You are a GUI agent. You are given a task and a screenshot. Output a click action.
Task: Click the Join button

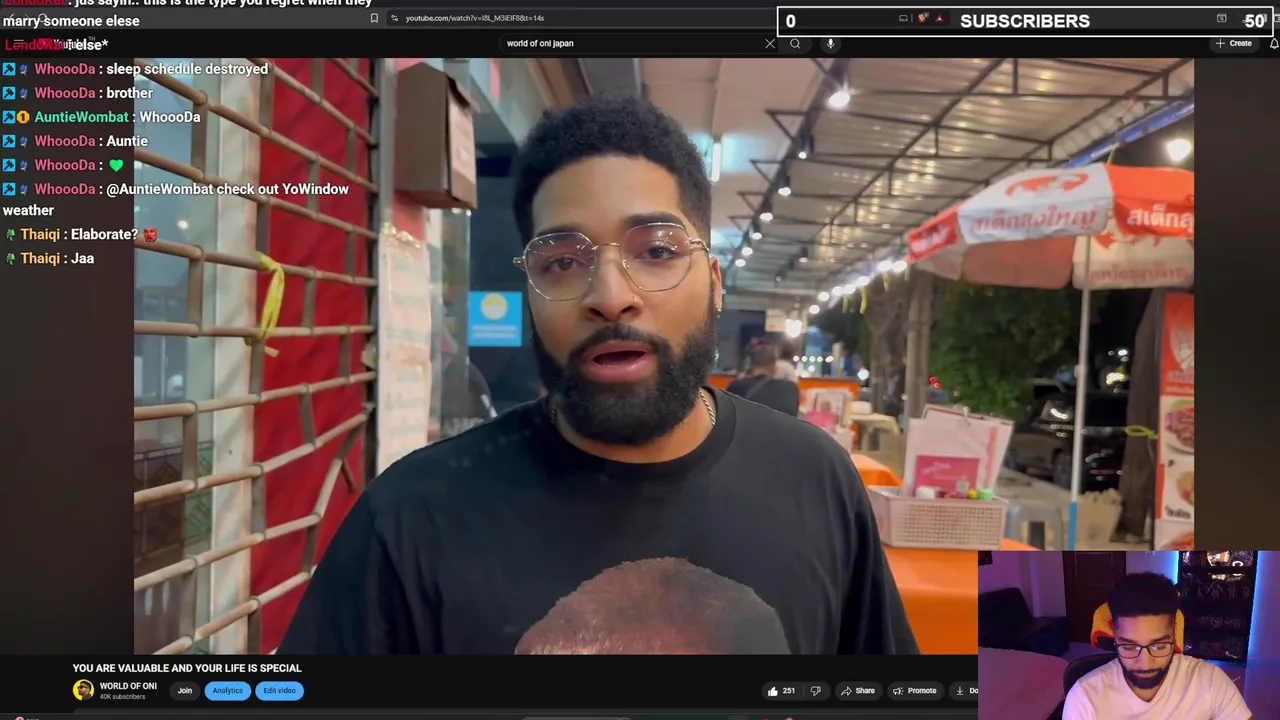point(185,690)
